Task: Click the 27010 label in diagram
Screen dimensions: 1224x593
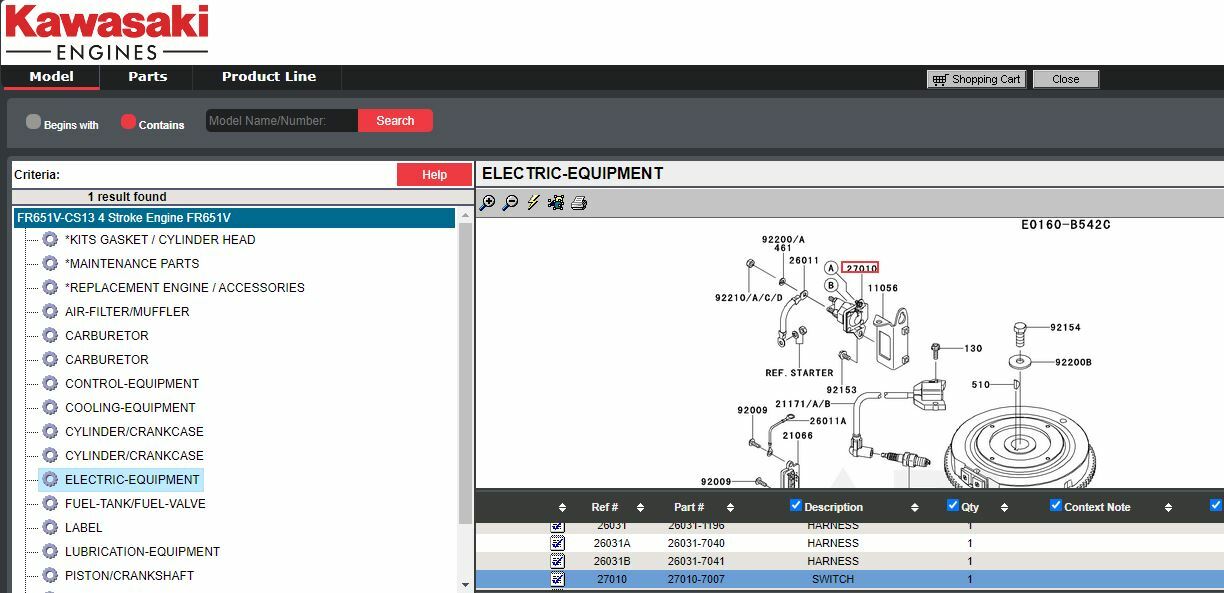Action: pyautogui.click(x=860, y=268)
